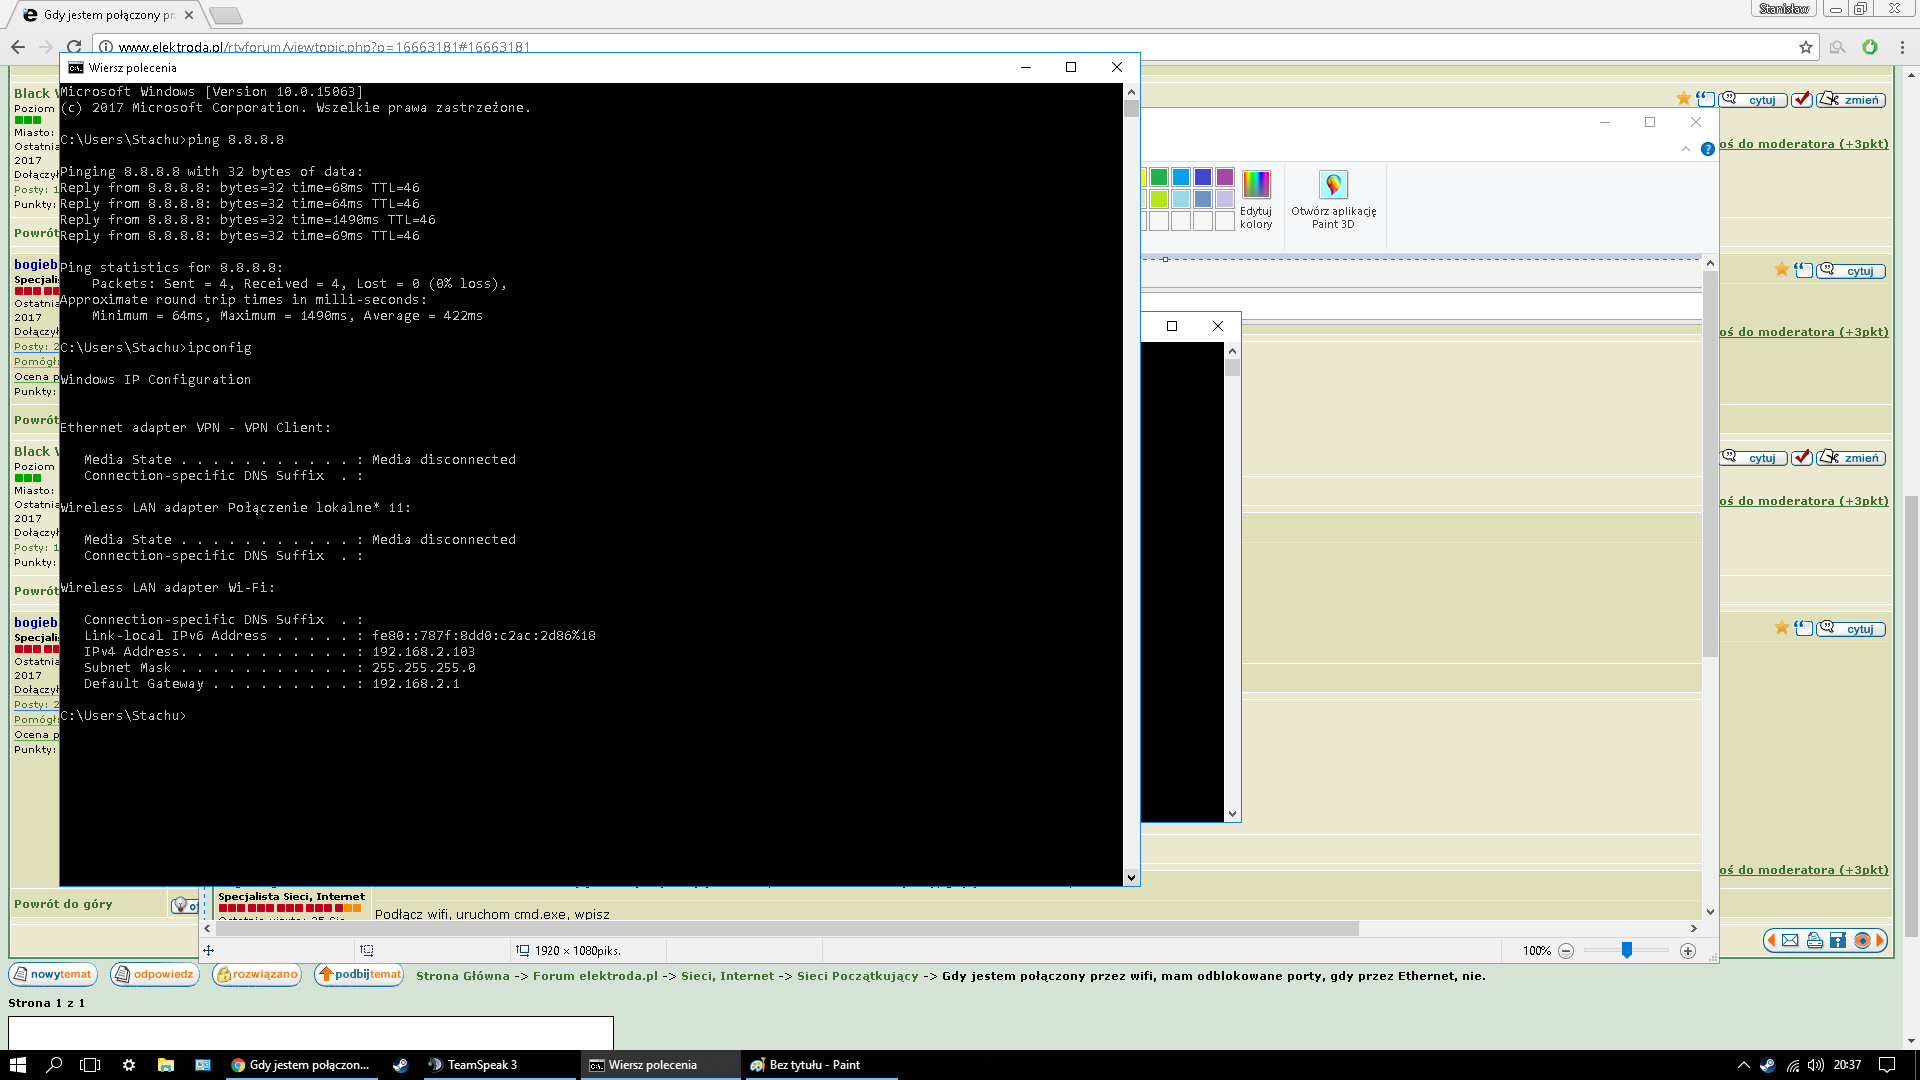Click the 'podbij temat' bump button
Screen dimensions: 1920x1080
(x=359, y=974)
